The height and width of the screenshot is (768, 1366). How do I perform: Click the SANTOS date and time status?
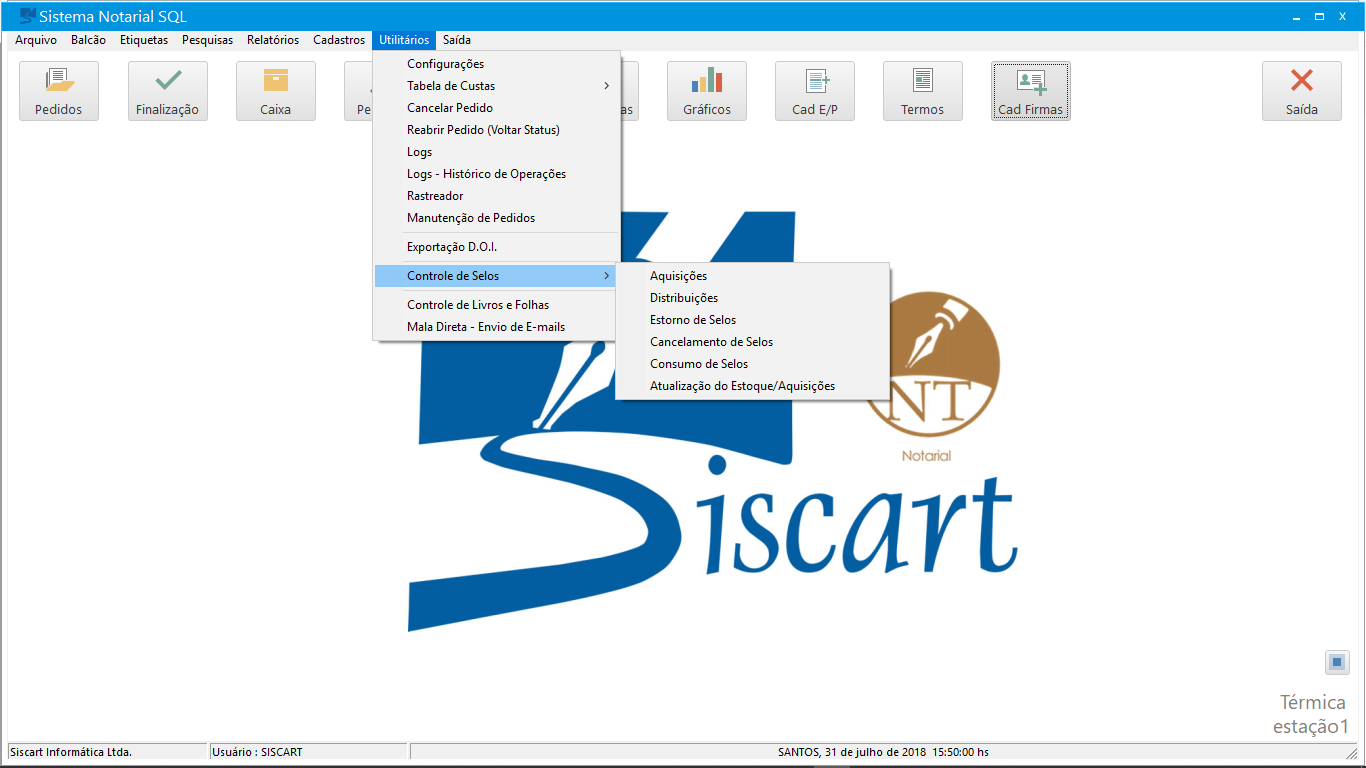(x=883, y=752)
